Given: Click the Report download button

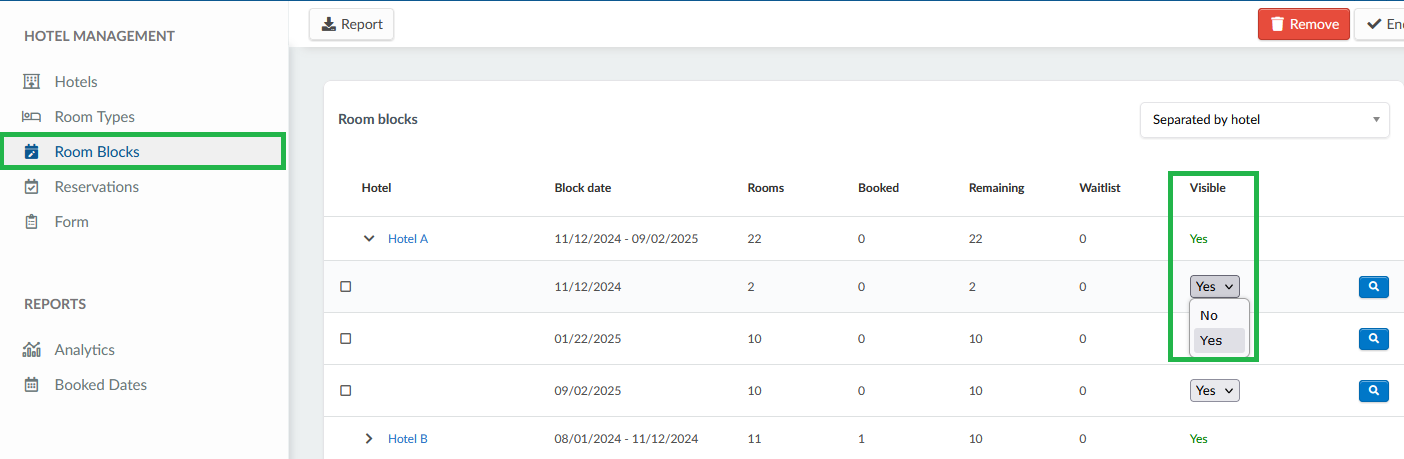Looking at the screenshot, I should point(351,24).
